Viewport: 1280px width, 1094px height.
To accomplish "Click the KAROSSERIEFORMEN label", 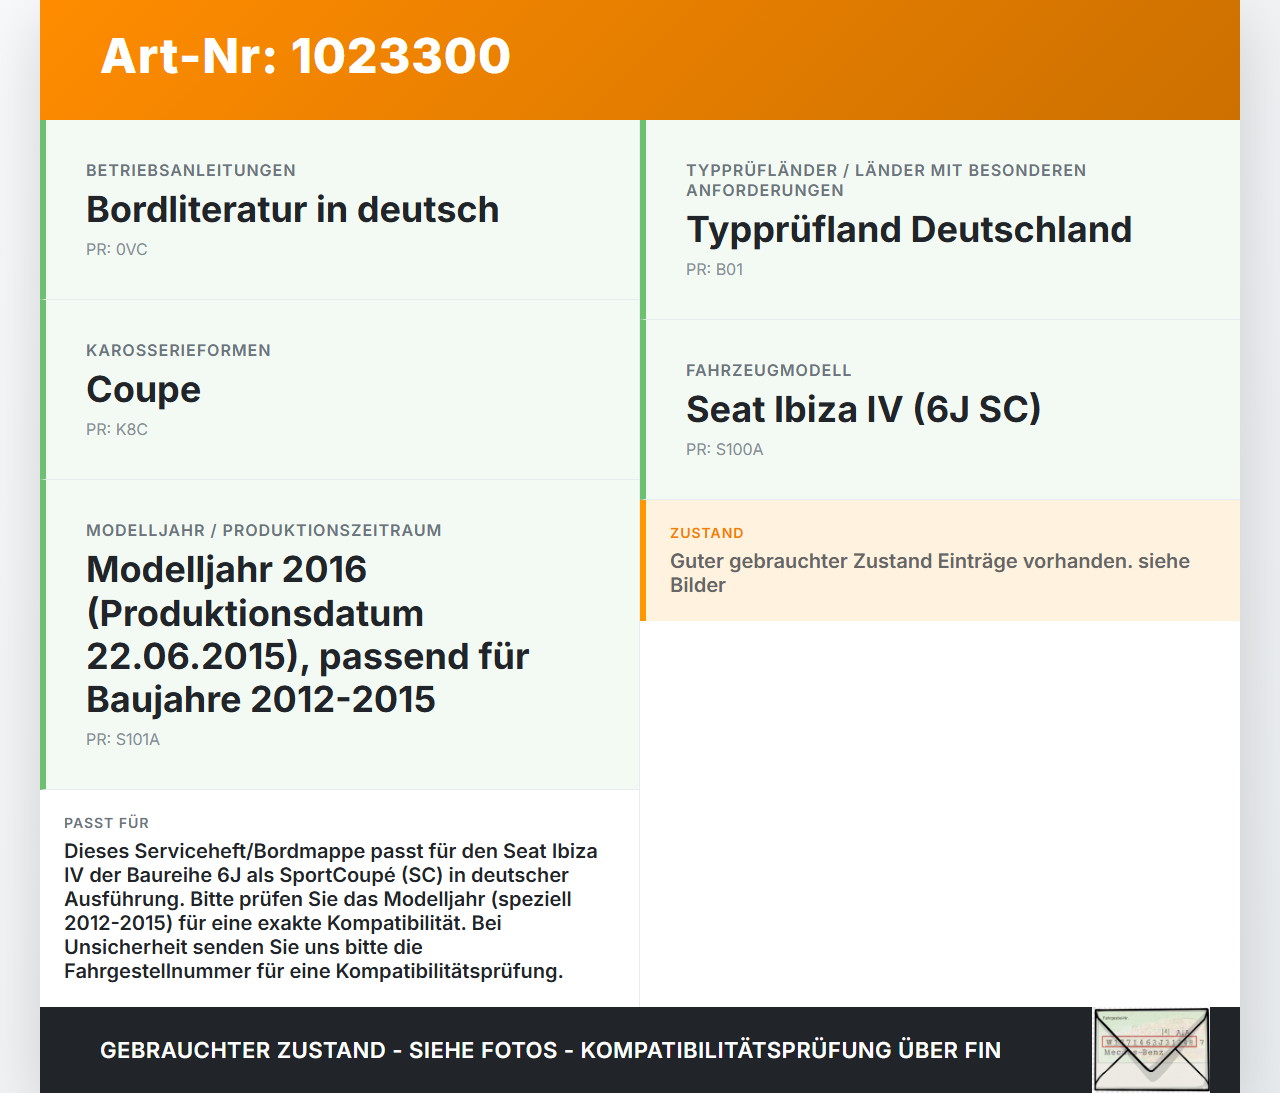I will 178,350.
